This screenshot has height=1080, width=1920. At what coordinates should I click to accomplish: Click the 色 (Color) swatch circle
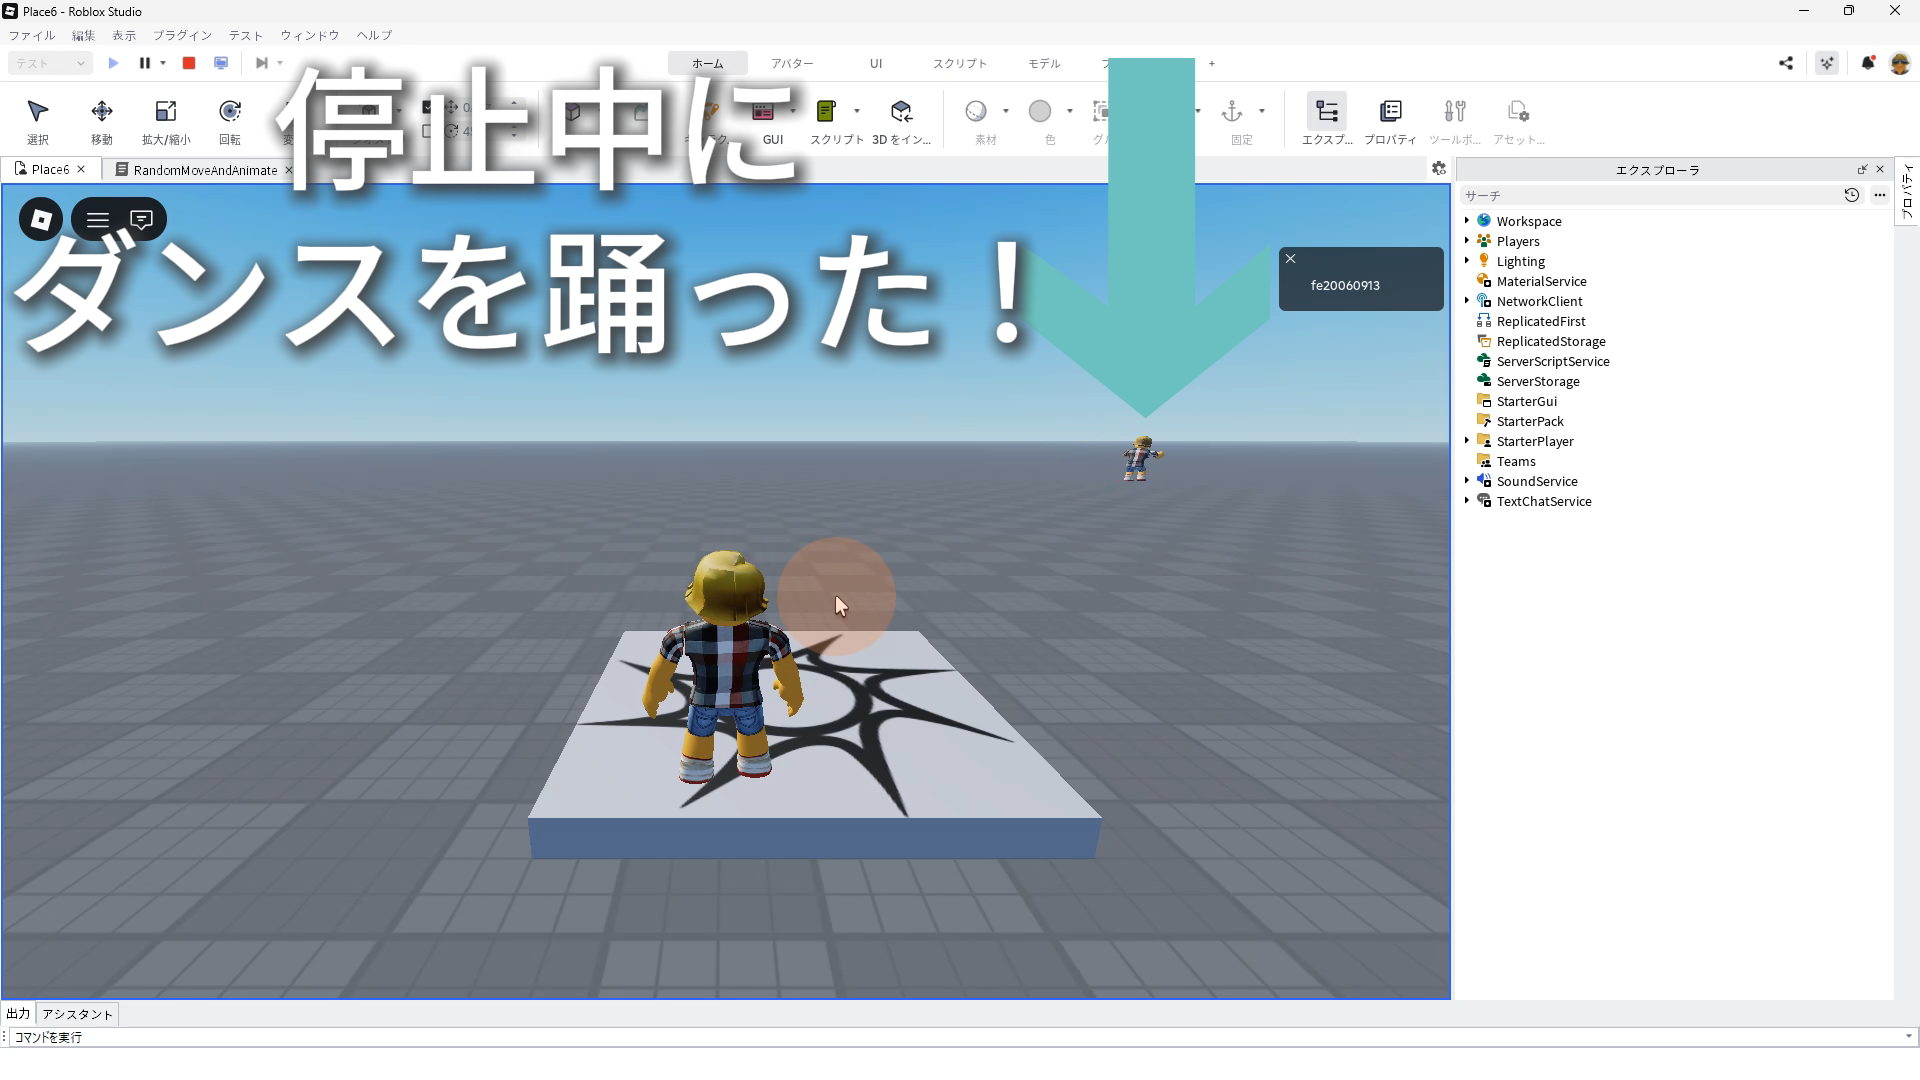[1040, 111]
